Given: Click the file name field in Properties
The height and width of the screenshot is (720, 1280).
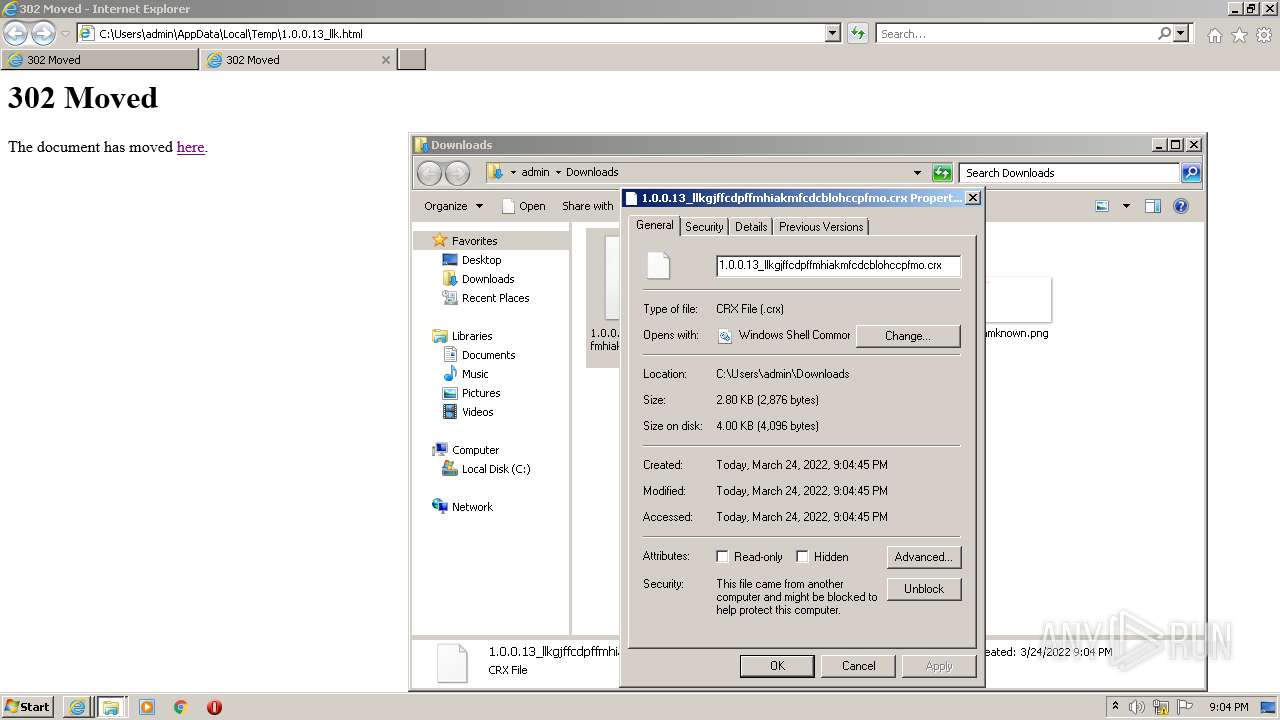Looking at the screenshot, I should click(838, 266).
